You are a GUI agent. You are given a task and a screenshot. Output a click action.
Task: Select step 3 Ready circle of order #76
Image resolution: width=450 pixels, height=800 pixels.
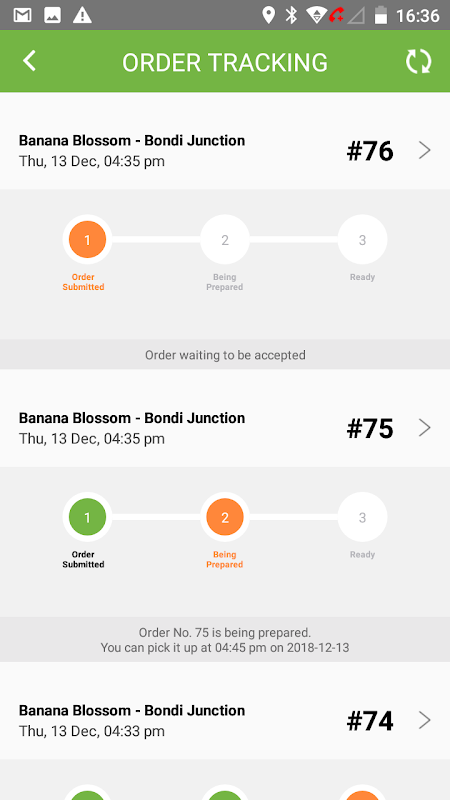click(362, 239)
